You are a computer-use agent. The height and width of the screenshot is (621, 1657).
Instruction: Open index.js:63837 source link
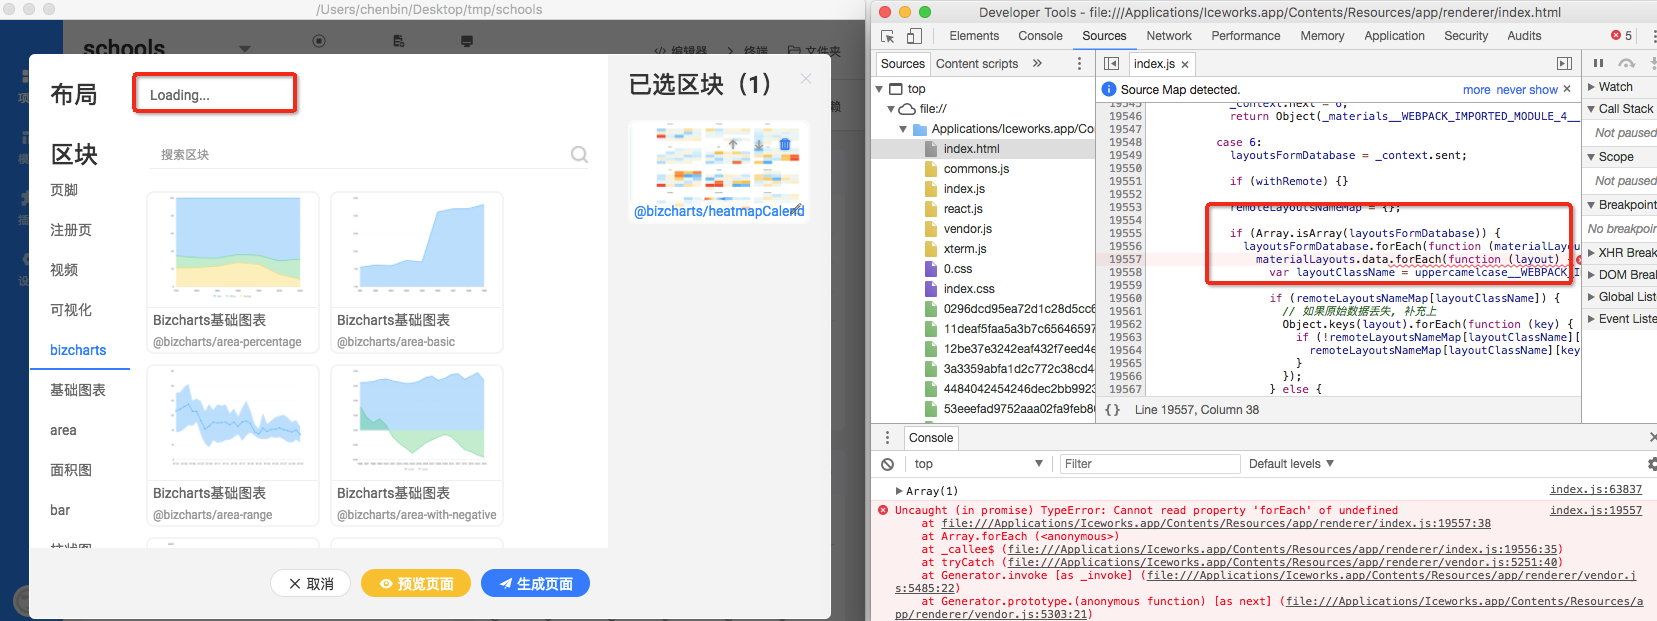[1595, 490]
